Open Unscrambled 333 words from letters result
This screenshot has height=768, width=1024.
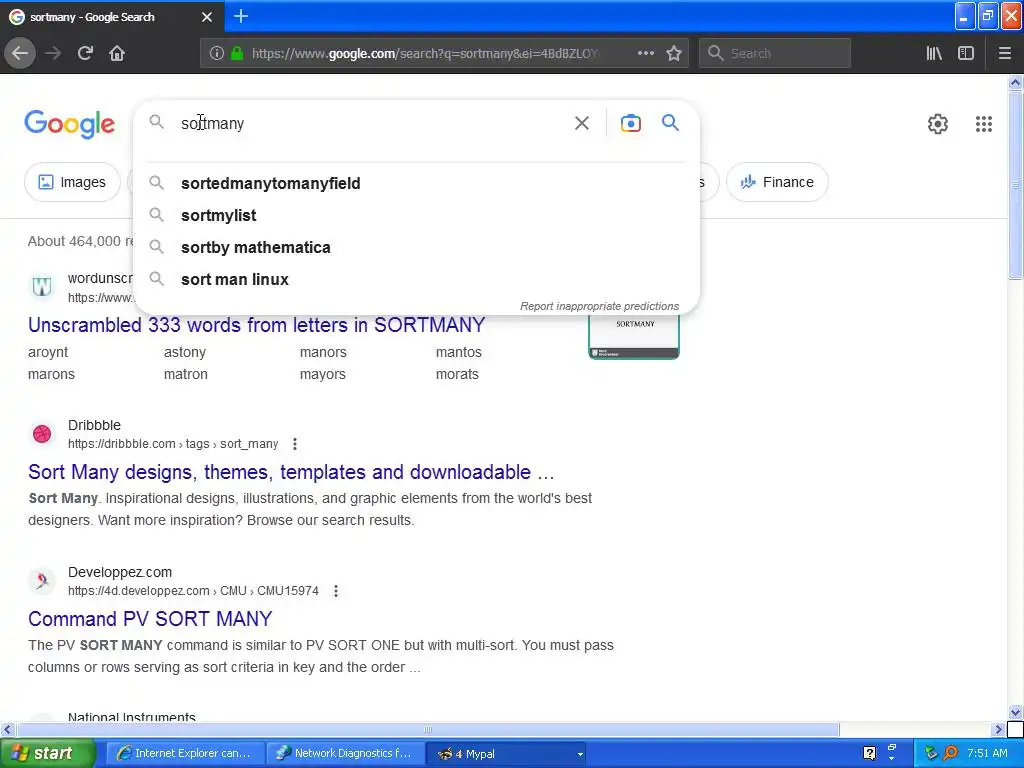point(257,325)
